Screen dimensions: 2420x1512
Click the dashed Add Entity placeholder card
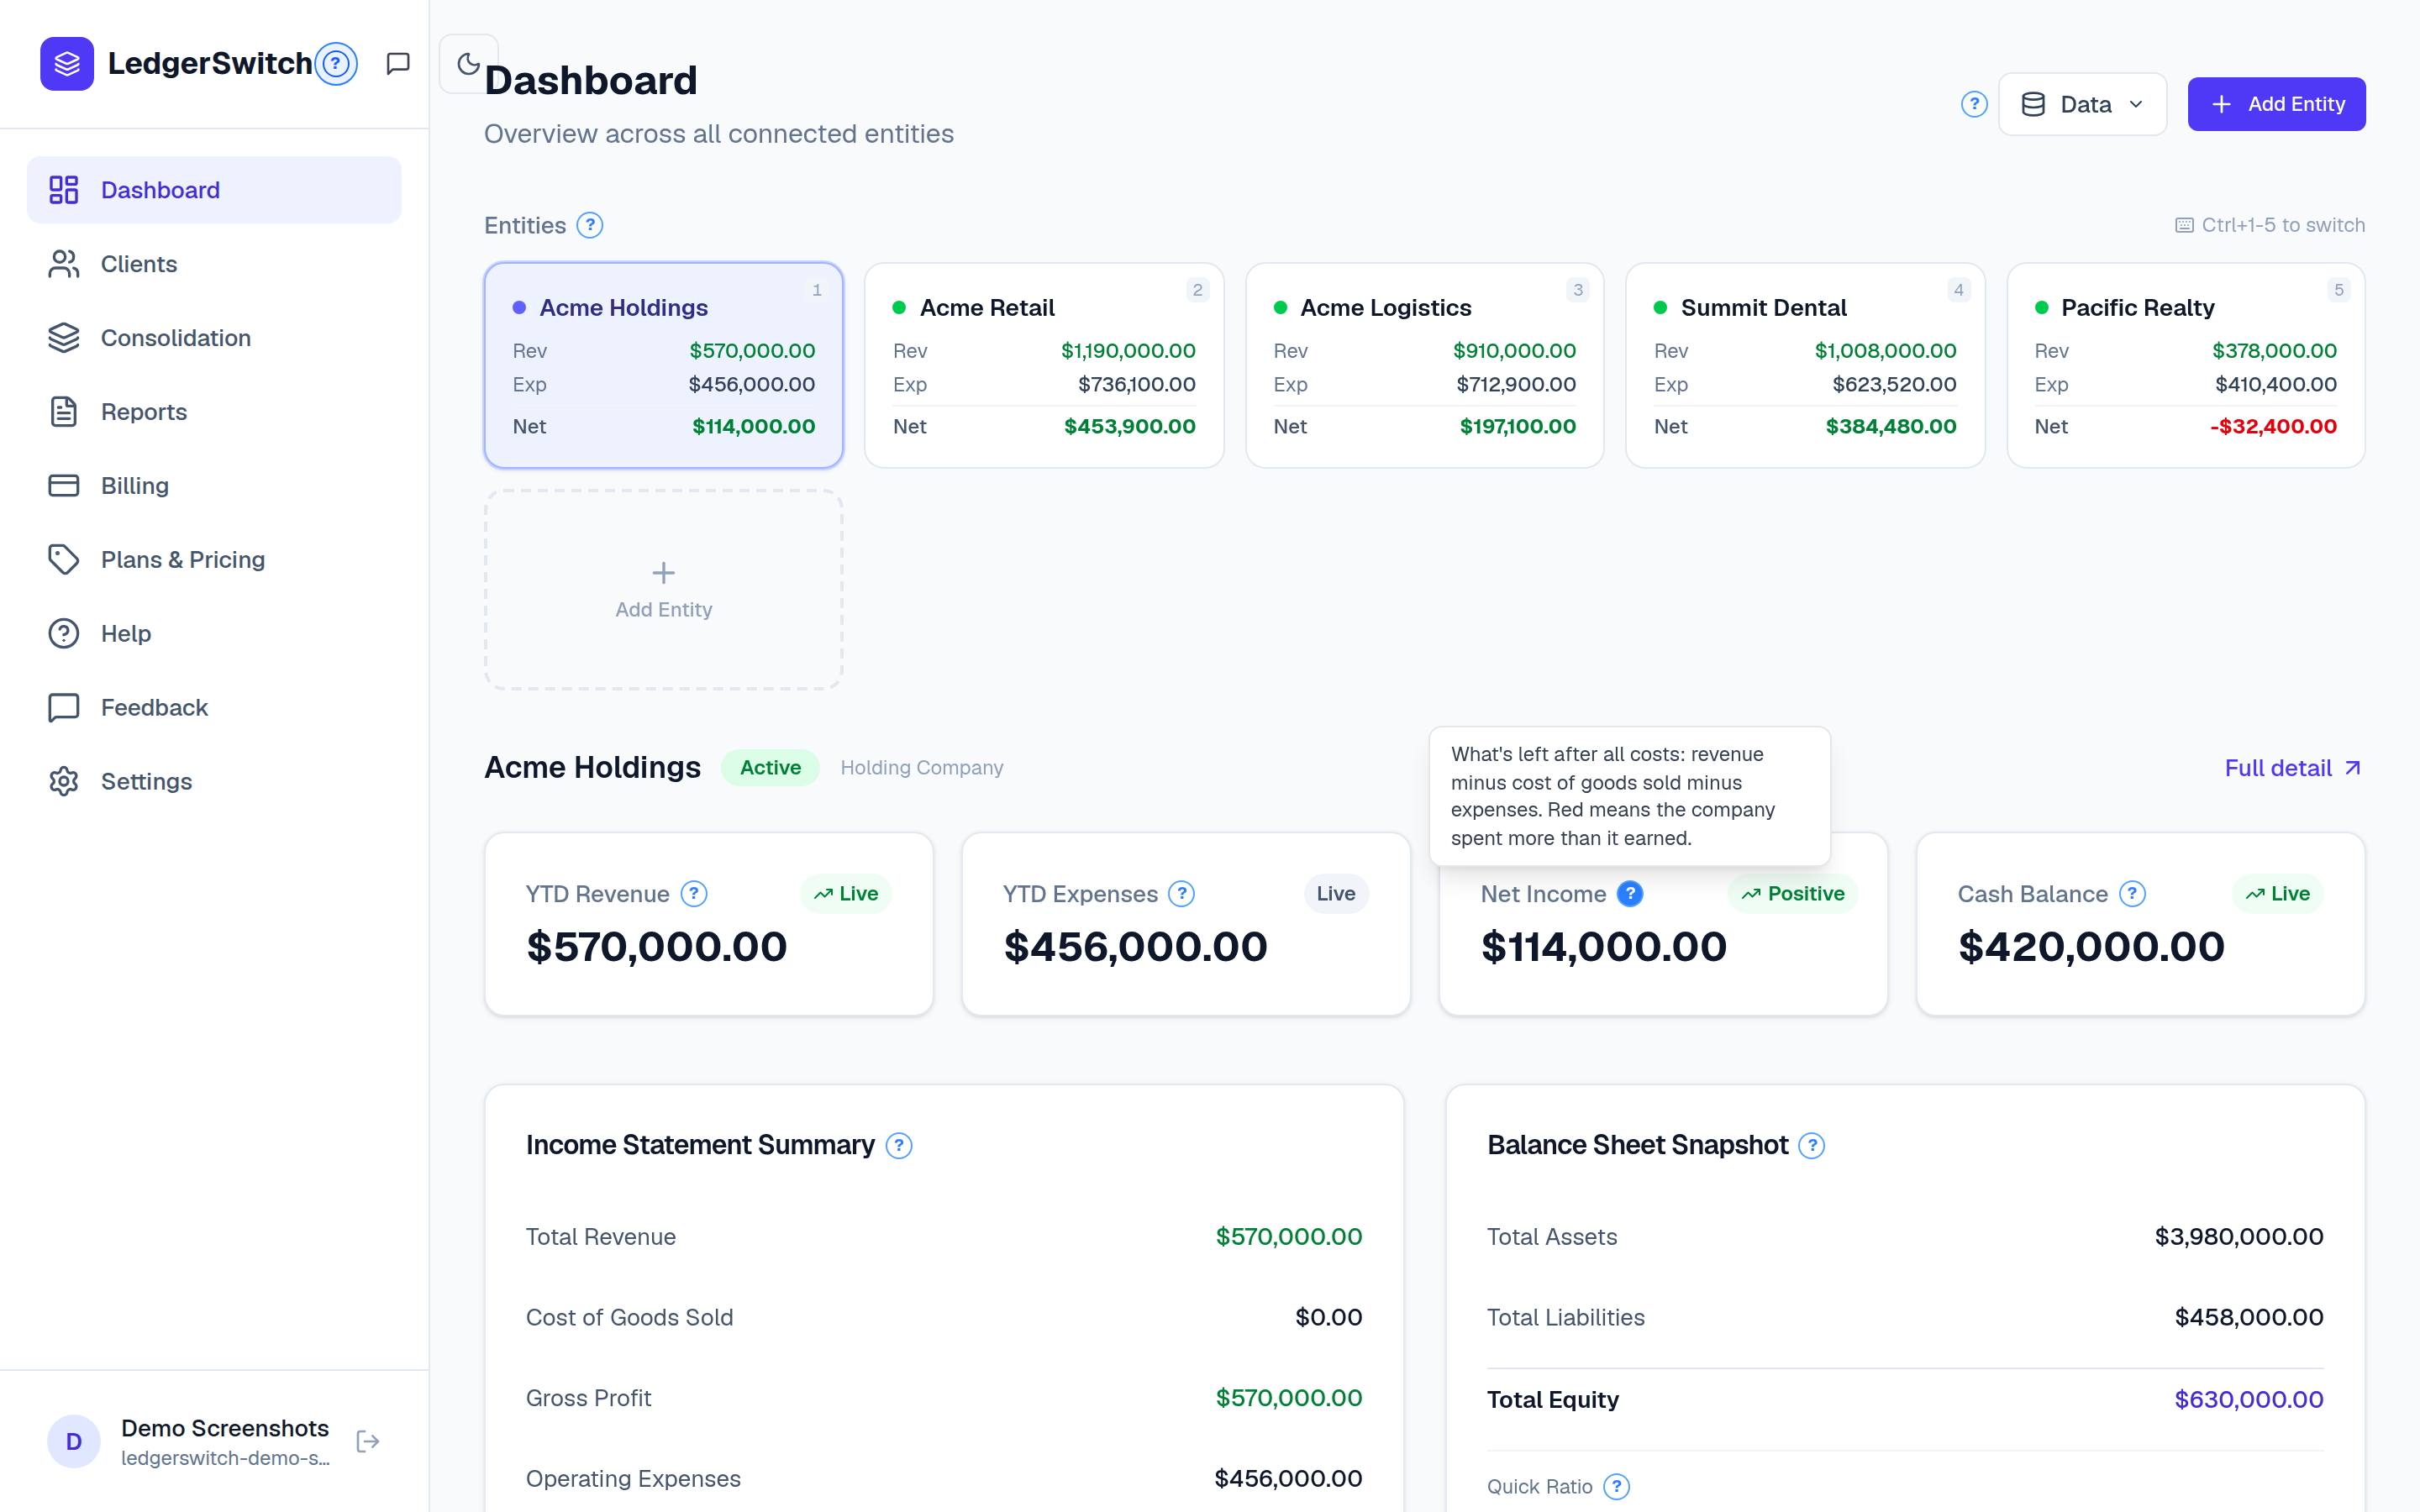664,590
